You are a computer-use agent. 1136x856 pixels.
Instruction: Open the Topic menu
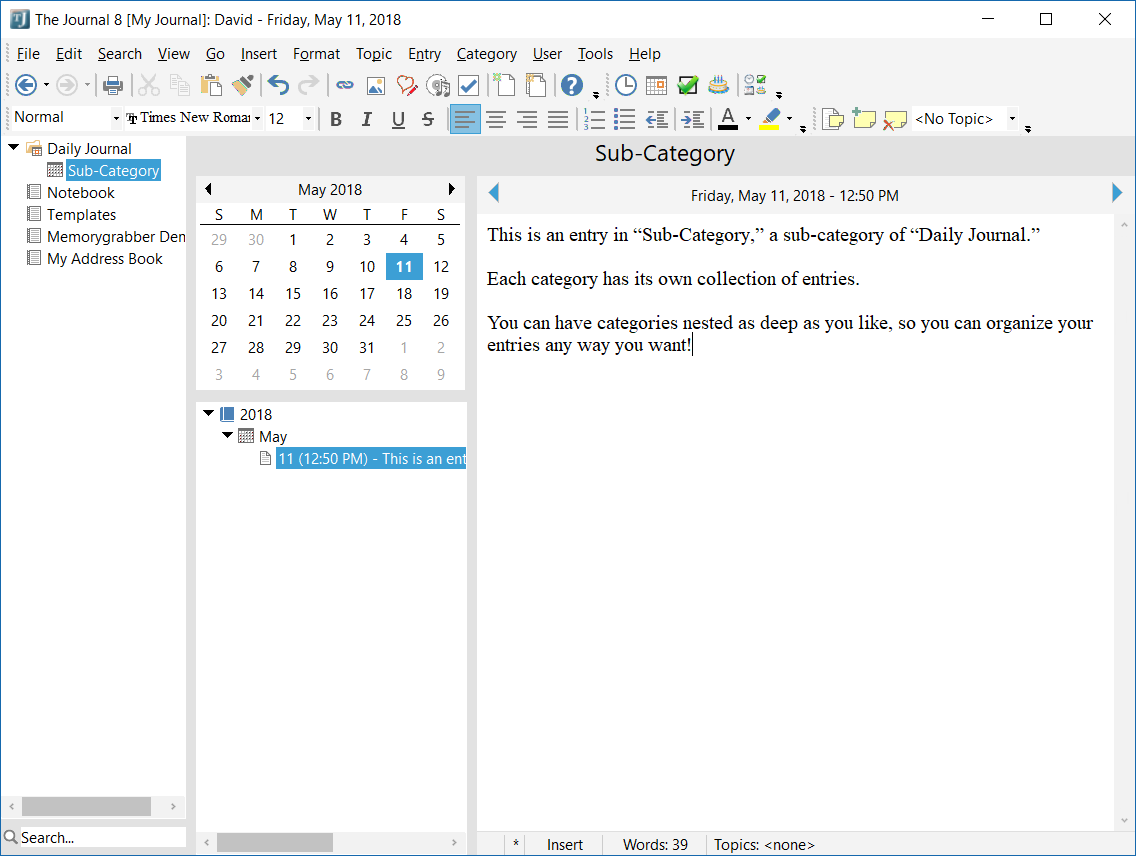[374, 54]
